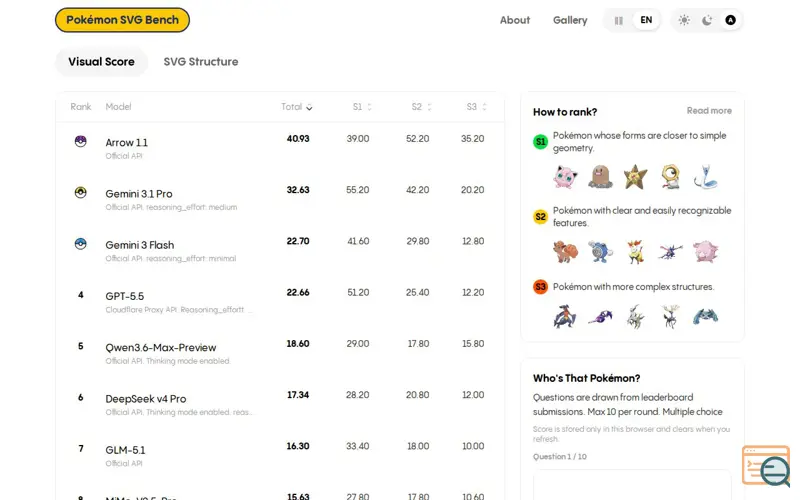Select the Diglett thumbnail in S1

[x=600, y=177]
